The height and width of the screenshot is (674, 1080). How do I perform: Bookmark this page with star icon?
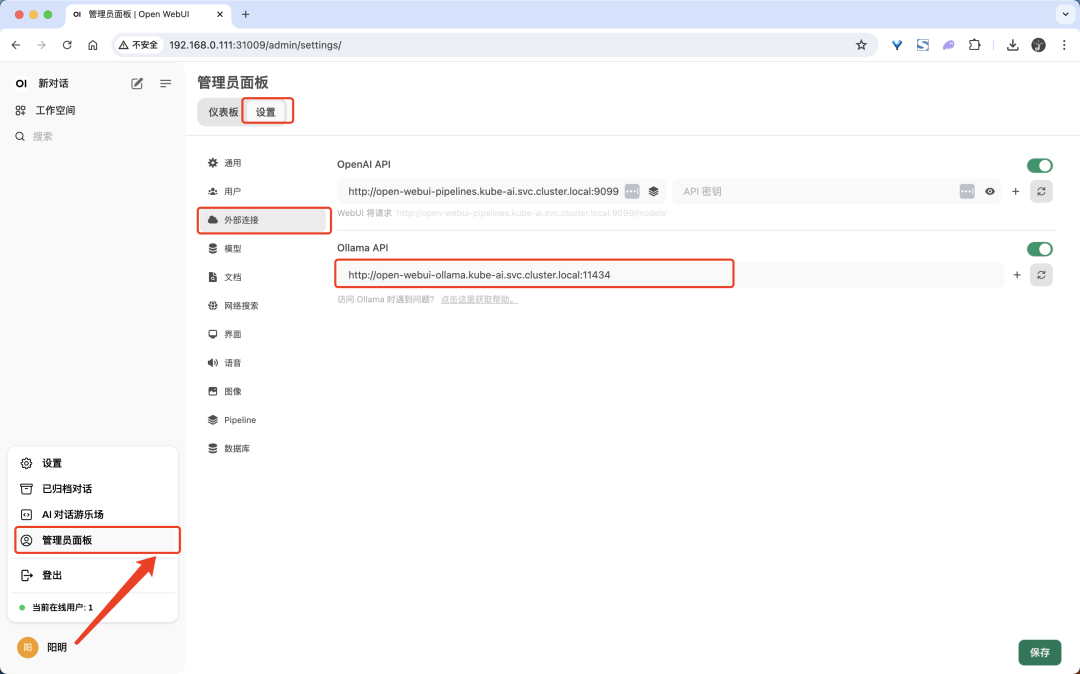coord(861,45)
